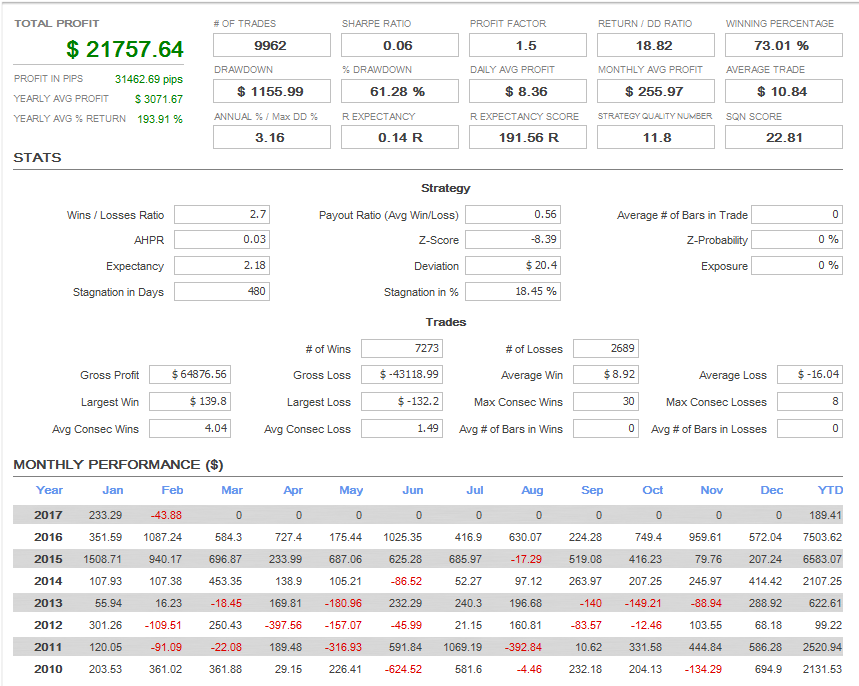Click the % Drawdown box 61.28 %

pos(399,92)
